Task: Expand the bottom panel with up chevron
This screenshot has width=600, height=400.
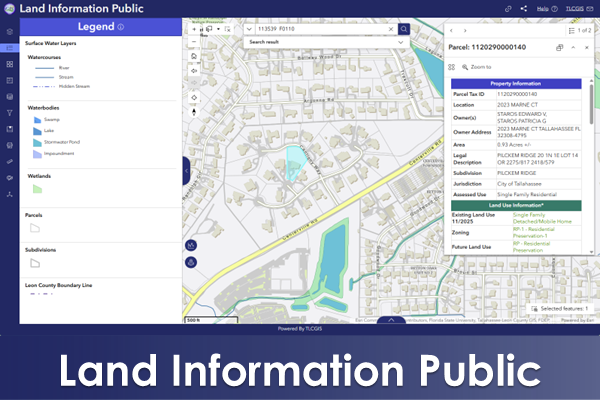Action: click(x=391, y=320)
